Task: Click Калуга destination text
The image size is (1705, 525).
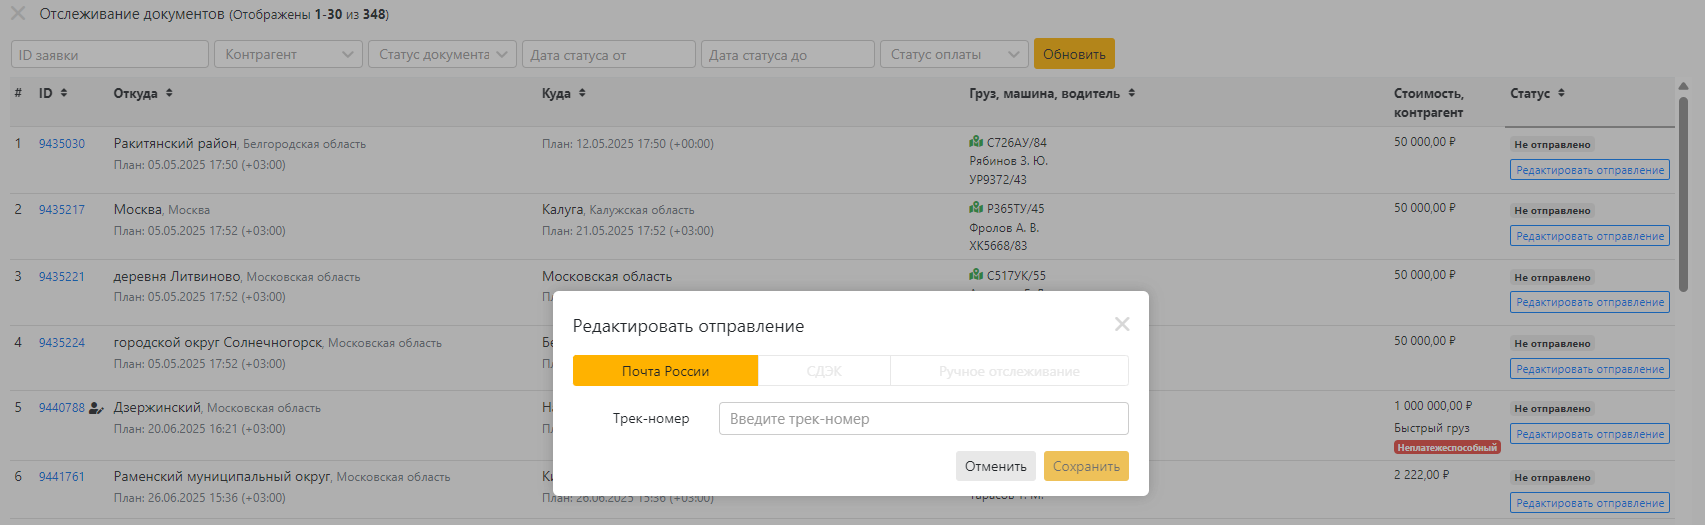Action: 562,210
